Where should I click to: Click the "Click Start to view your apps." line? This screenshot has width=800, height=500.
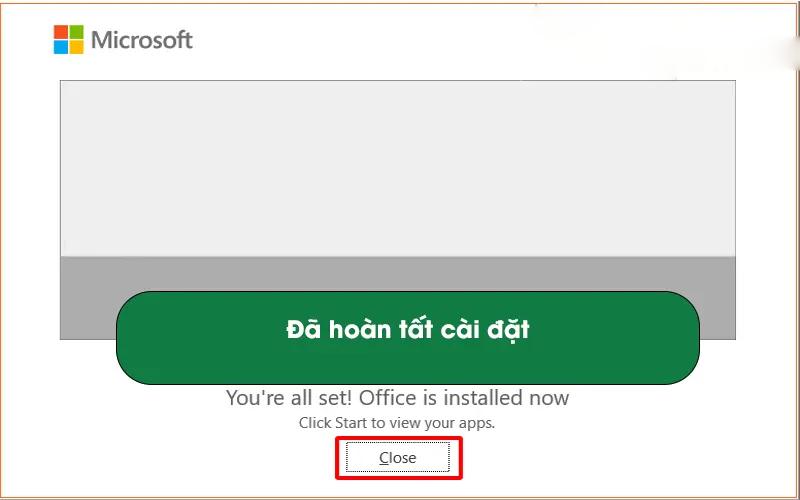[x=397, y=423]
